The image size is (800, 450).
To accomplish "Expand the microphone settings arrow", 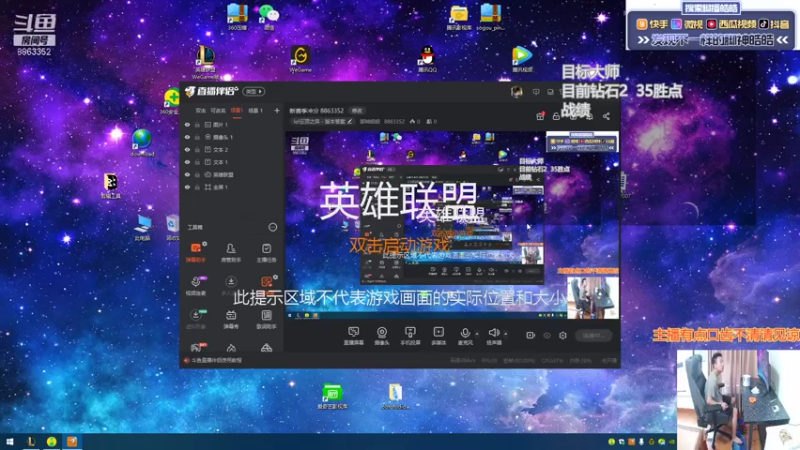I will (477, 334).
